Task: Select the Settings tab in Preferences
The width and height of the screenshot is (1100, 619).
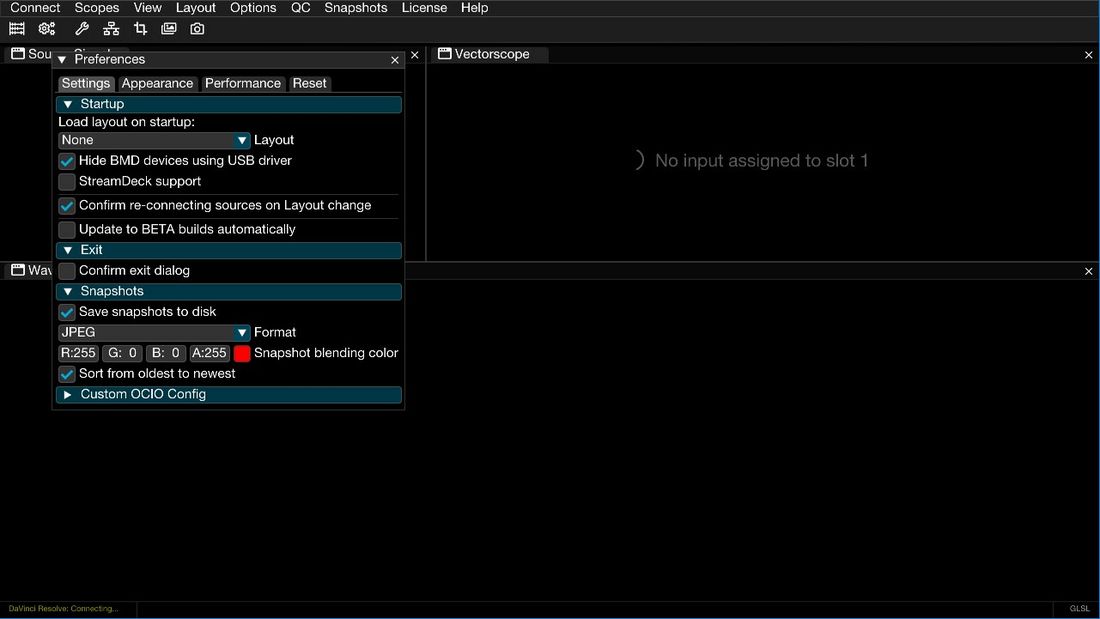Action: (86, 84)
